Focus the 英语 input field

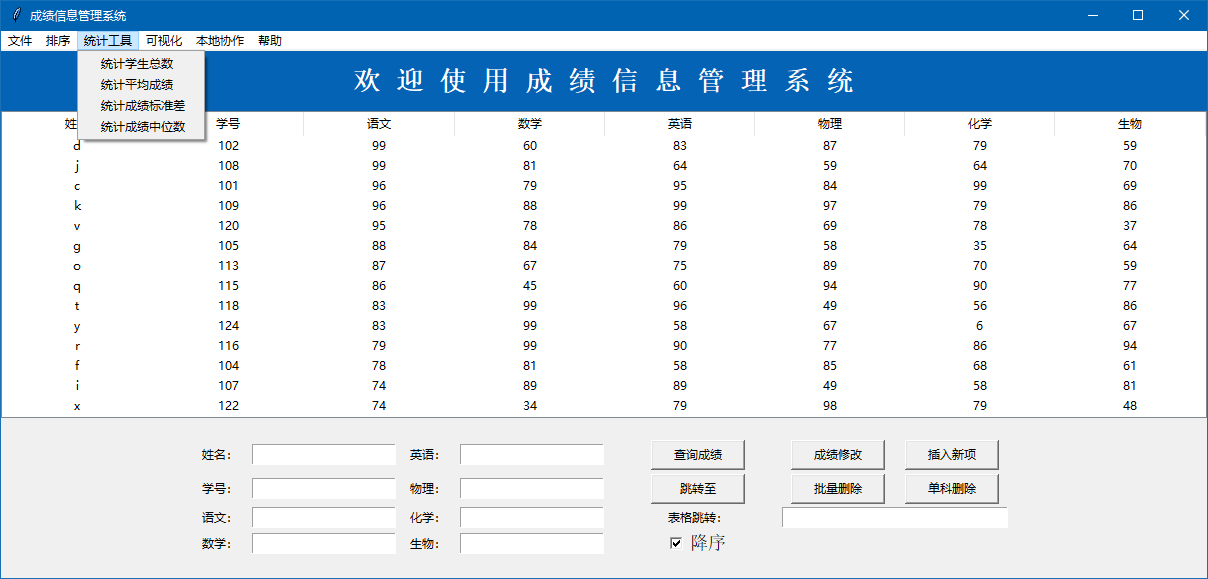532,455
